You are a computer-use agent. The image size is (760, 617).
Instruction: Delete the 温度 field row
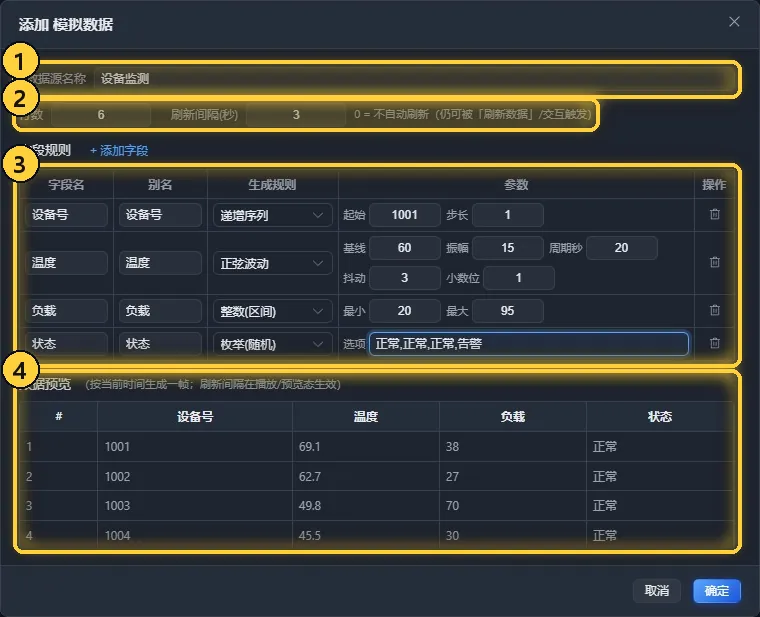coord(714,262)
